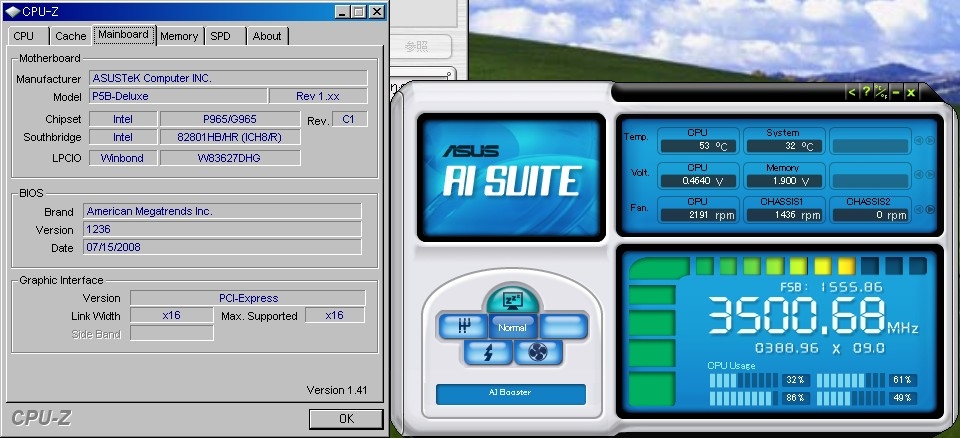Viewport: 960px width, 438px height.
Task: Click the CPU temperature reading 53 °C
Action: pos(698,146)
